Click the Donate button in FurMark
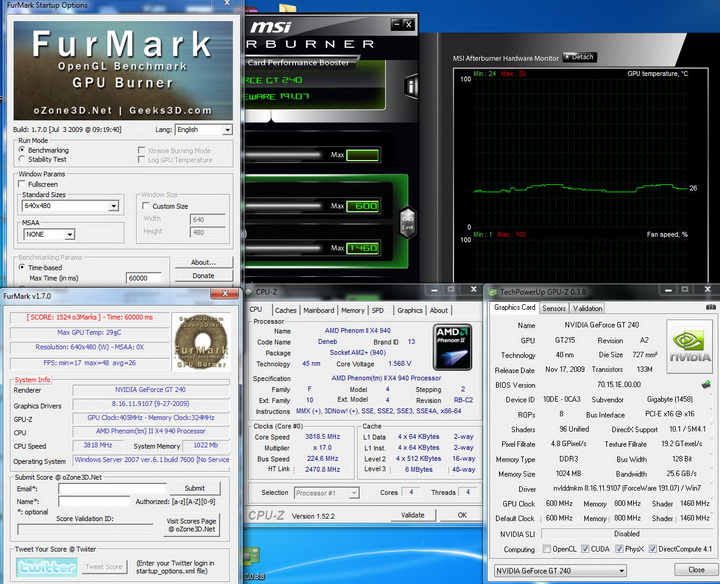 (x=203, y=275)
